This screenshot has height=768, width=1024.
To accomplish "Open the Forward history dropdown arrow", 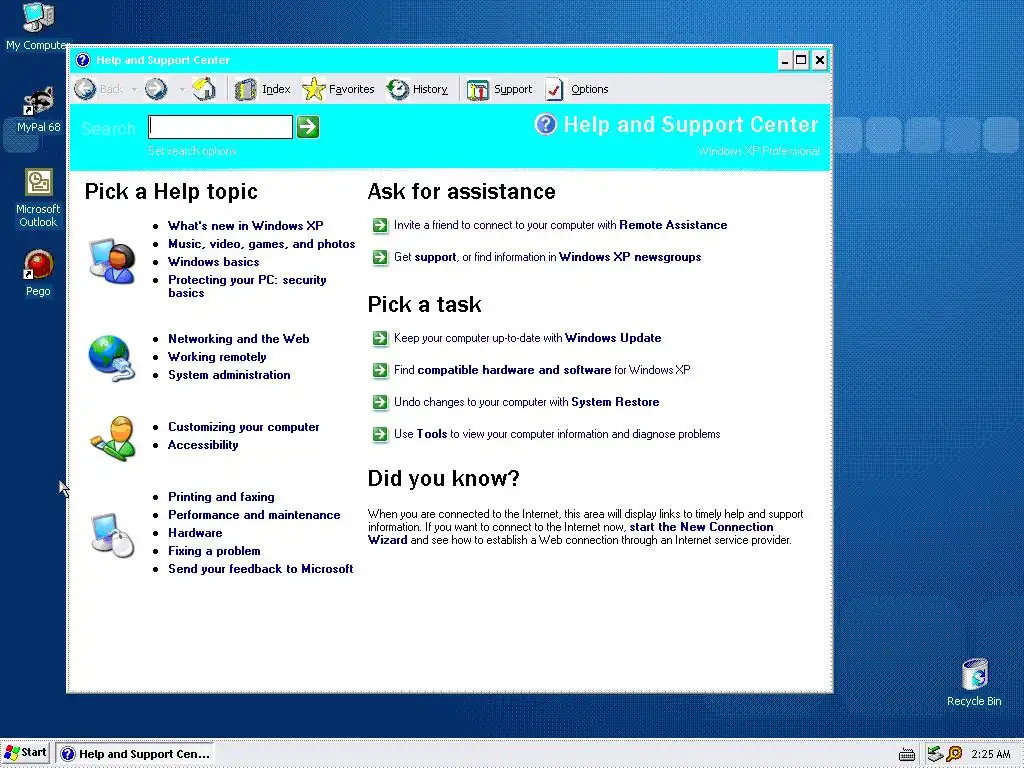I will (x=182, y=89).
